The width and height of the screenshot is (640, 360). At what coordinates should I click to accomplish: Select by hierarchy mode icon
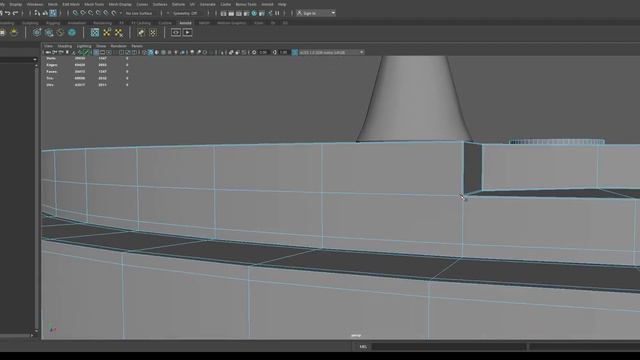[x=36, y=13]
